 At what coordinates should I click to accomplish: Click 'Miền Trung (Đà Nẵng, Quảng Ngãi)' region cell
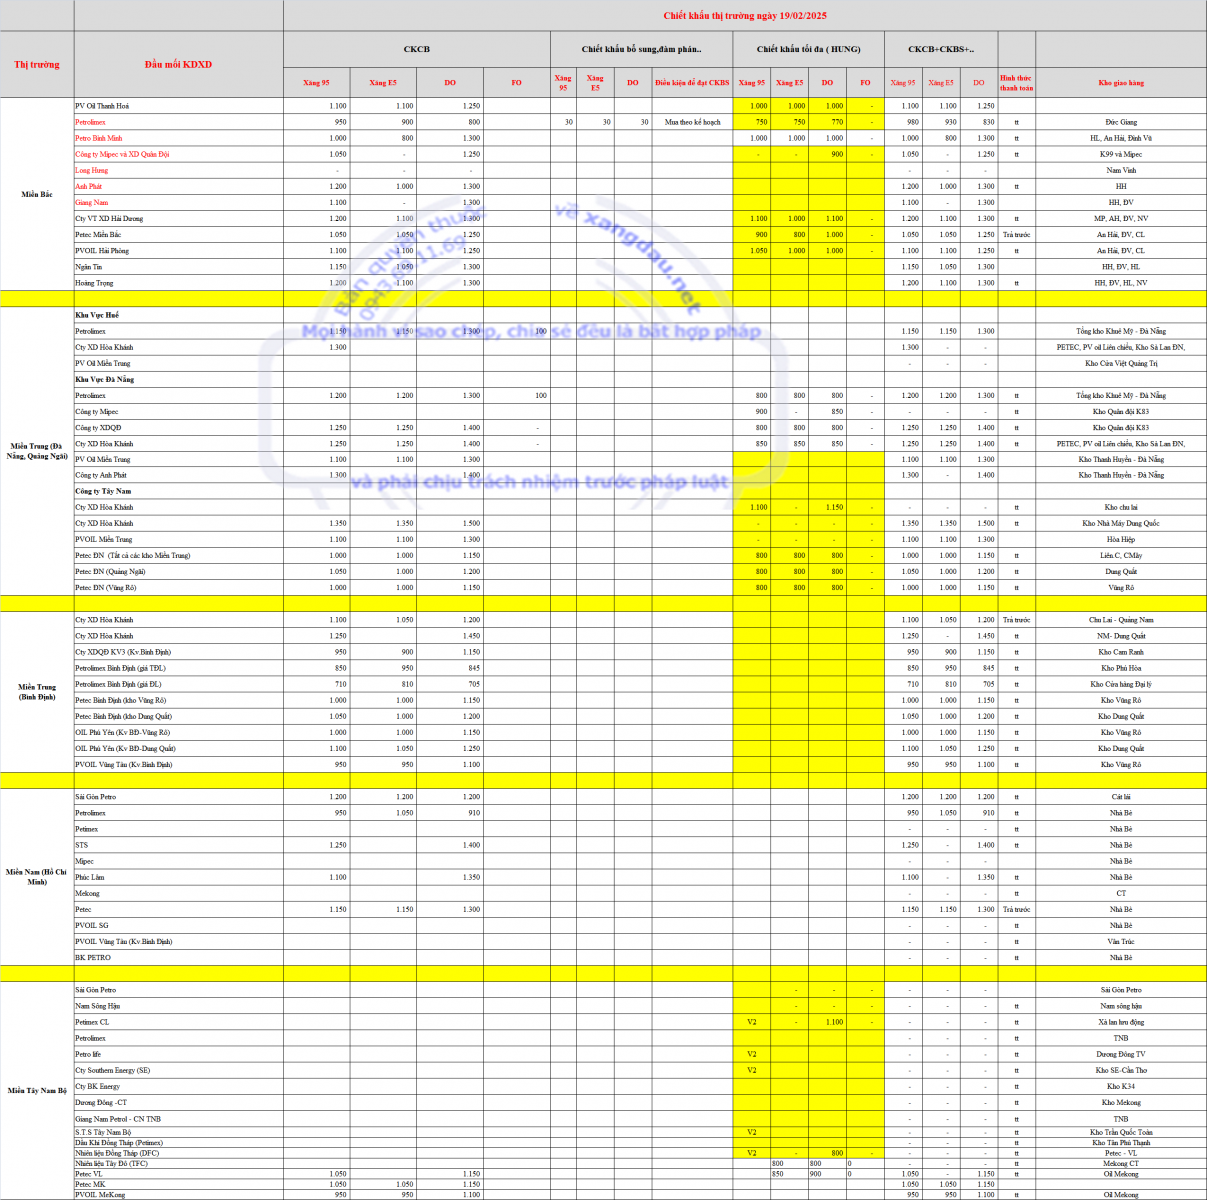[x=37, y=451]
